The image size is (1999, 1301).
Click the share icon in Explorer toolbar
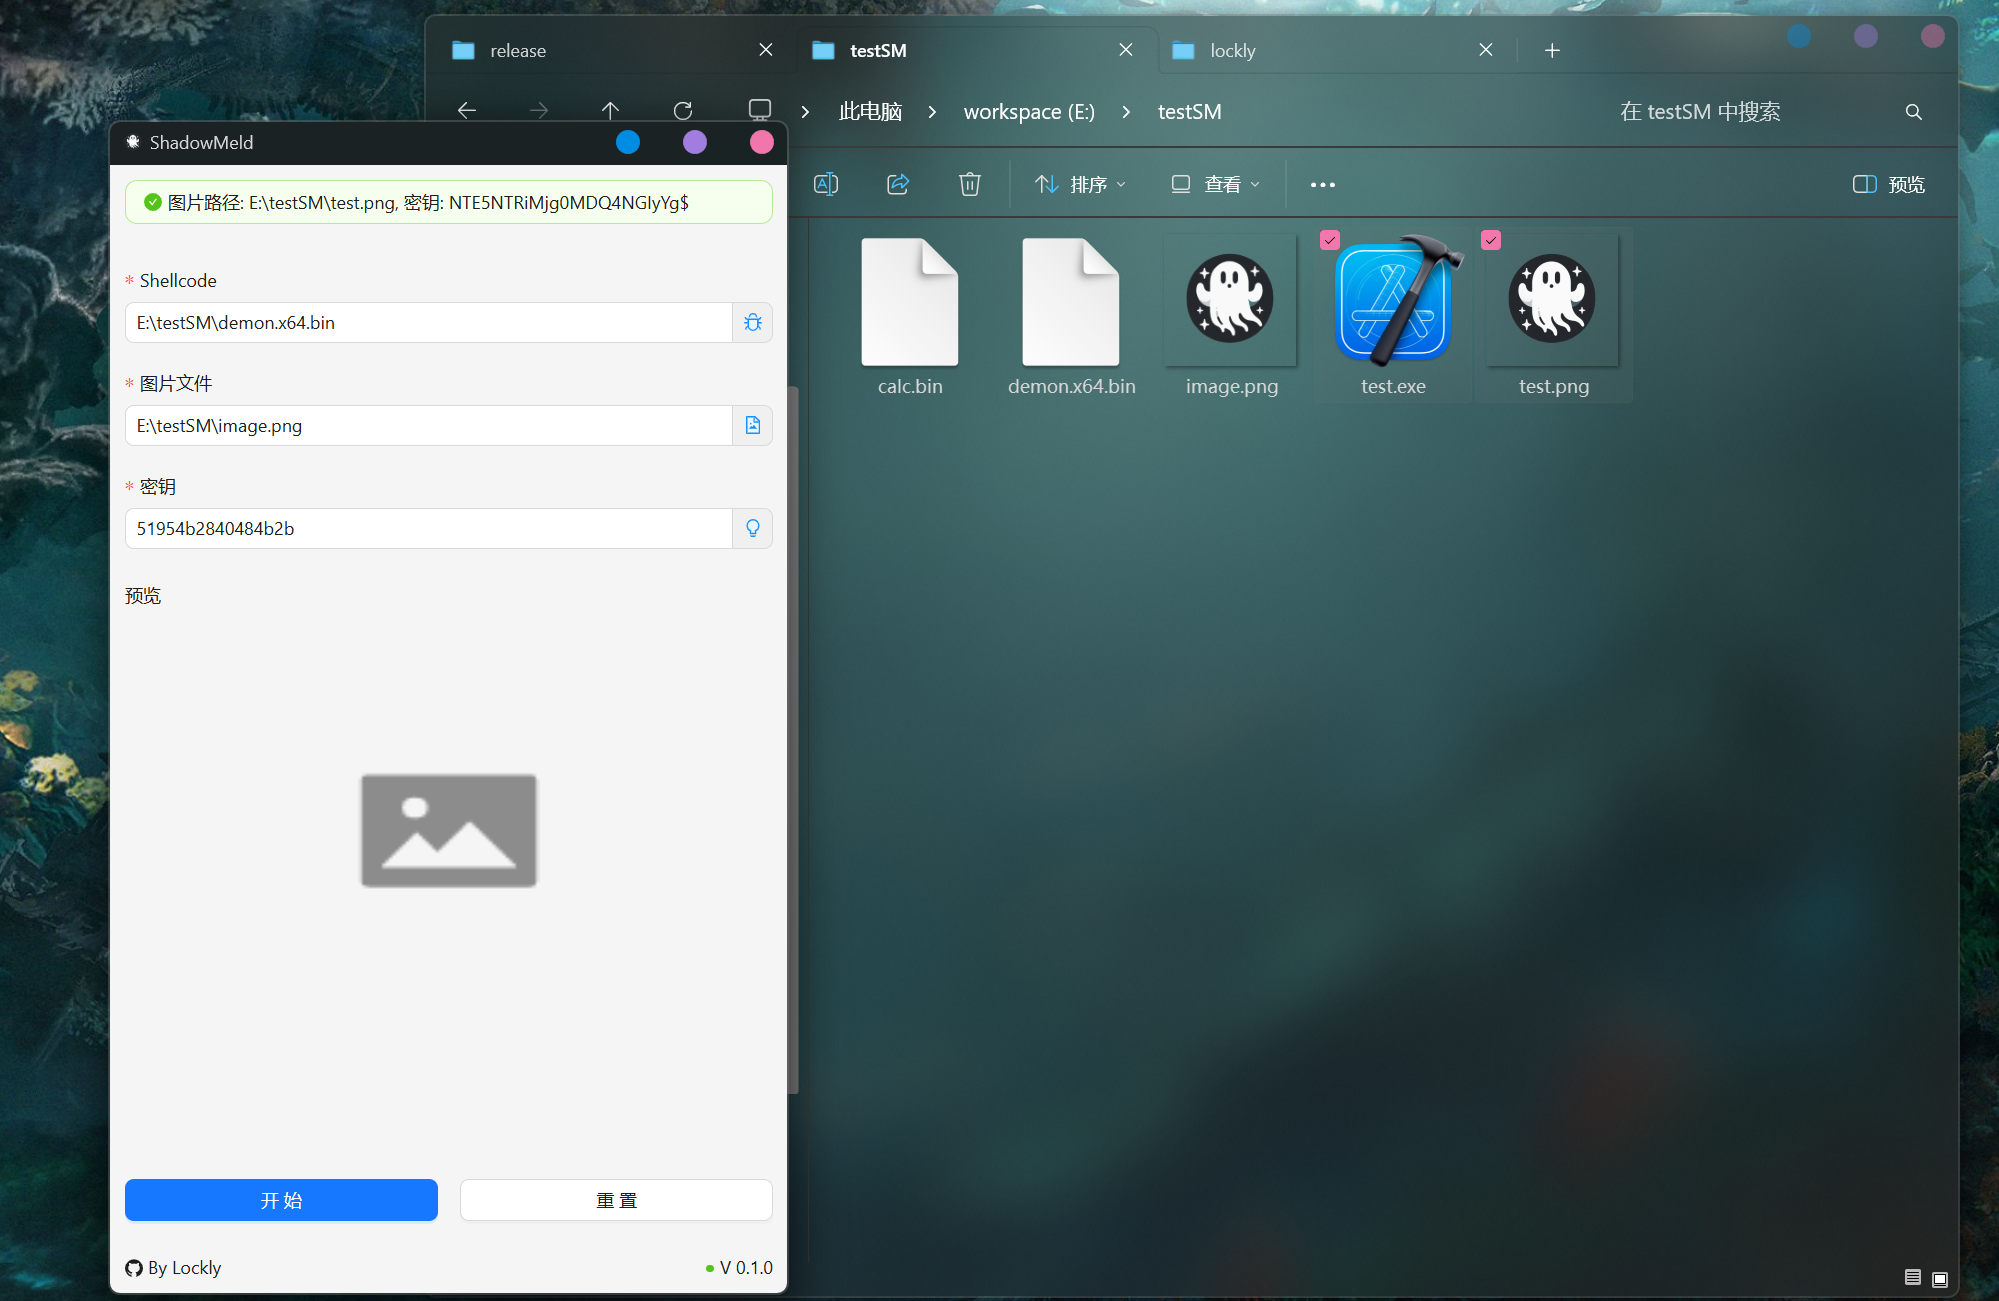coord(897,184)
